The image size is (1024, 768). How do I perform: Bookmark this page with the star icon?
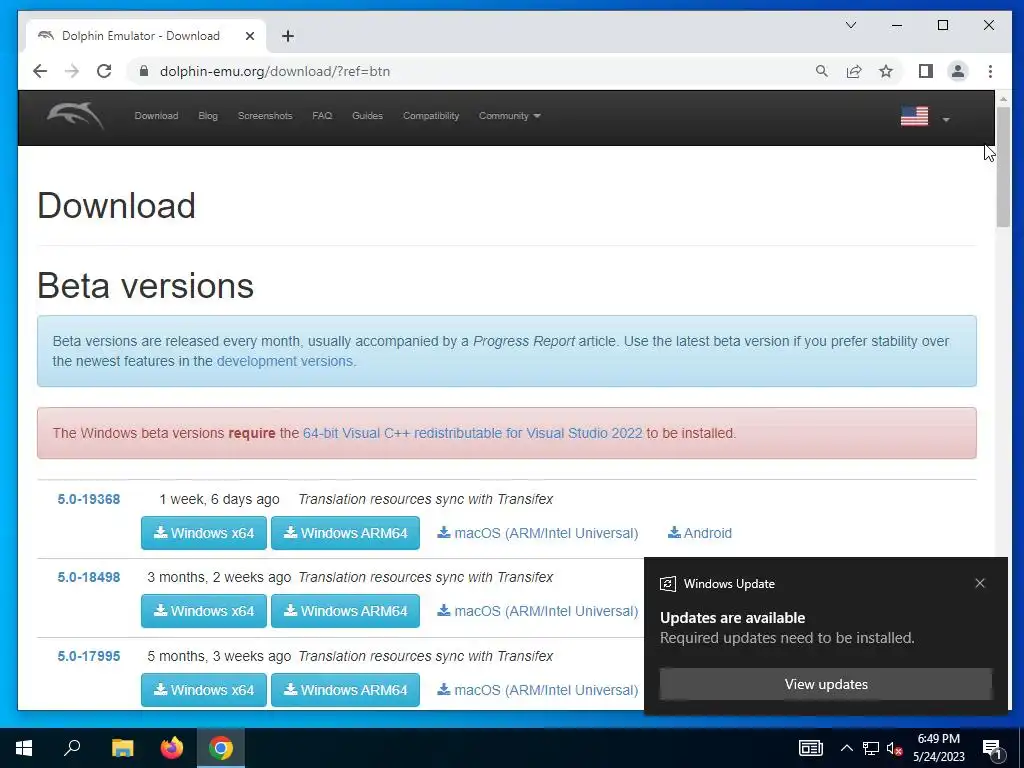click(886, 71)
